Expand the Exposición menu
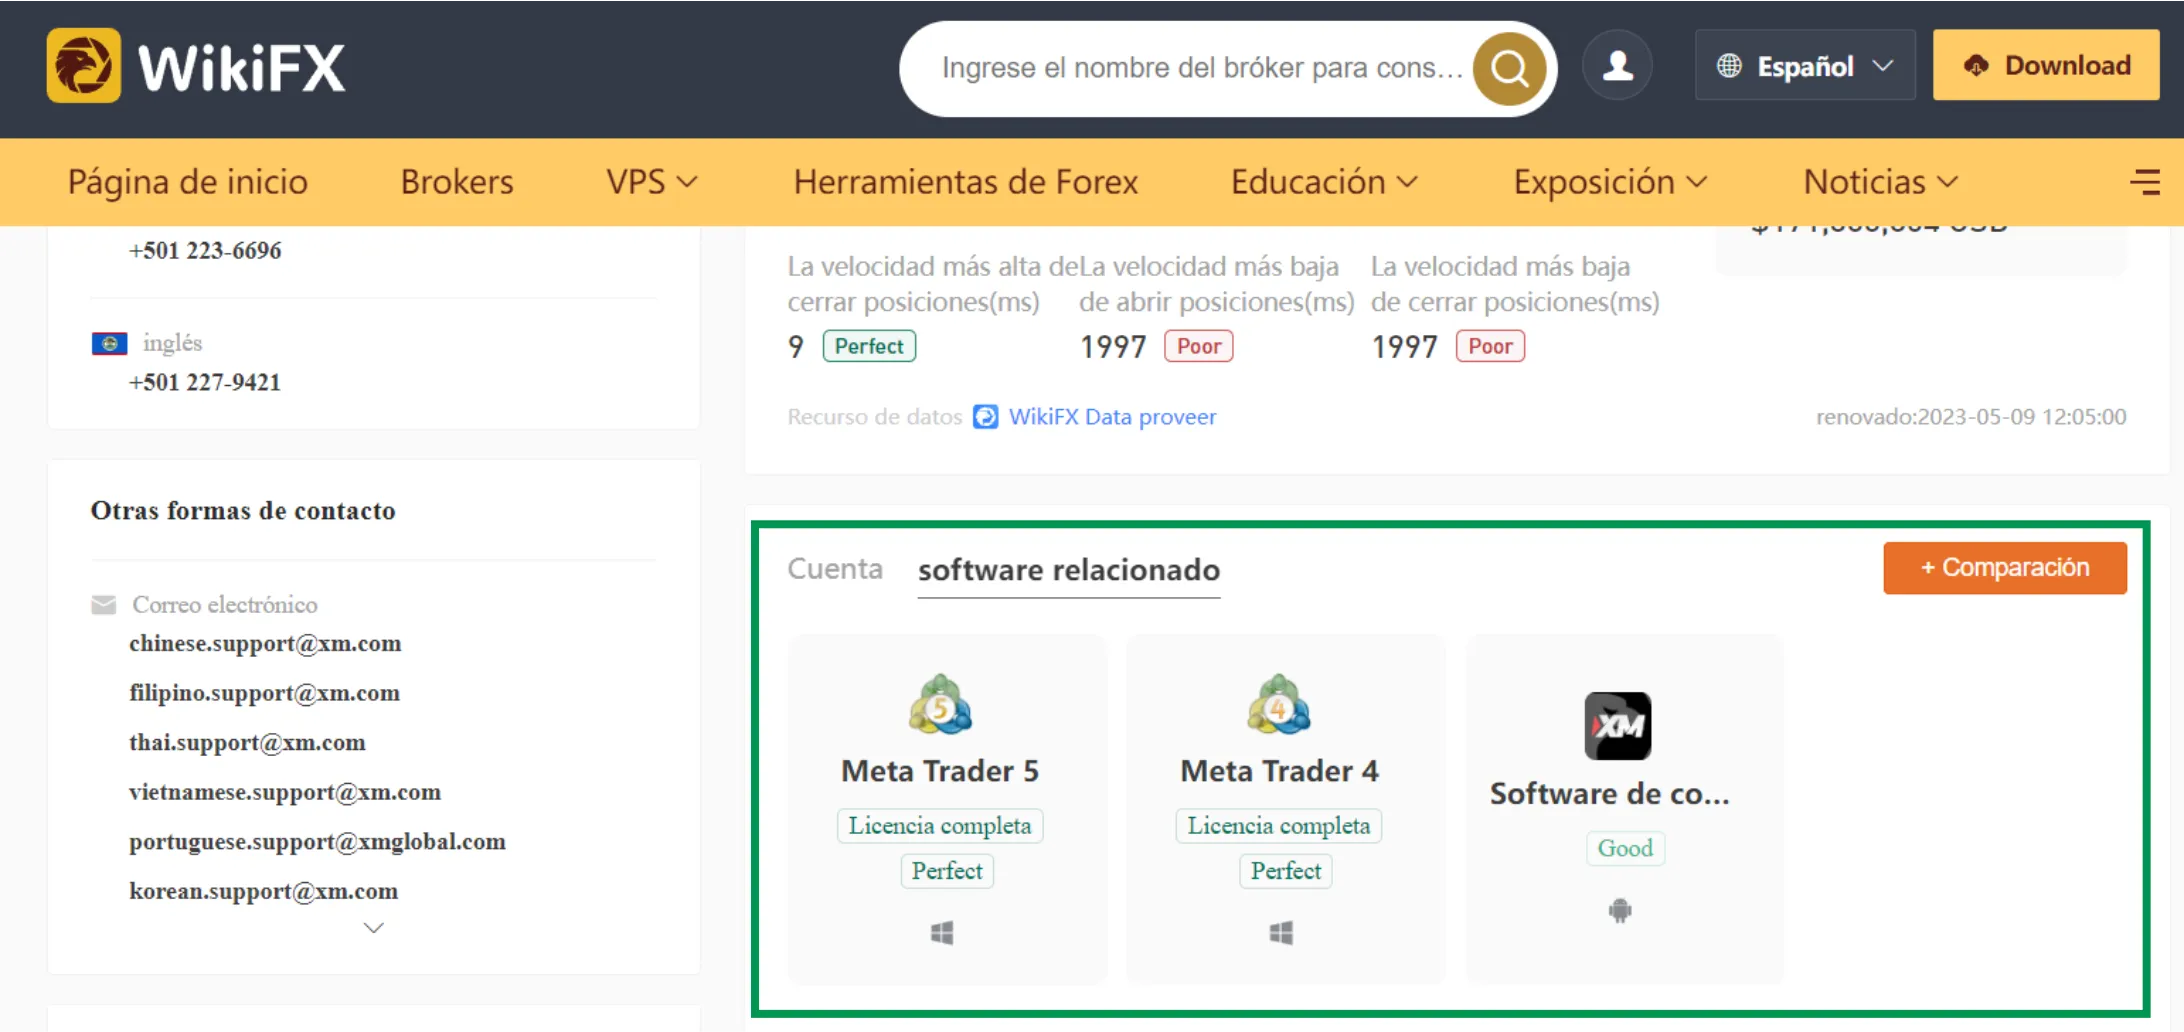The image size is (2184, 1032). pos(1610,182)
